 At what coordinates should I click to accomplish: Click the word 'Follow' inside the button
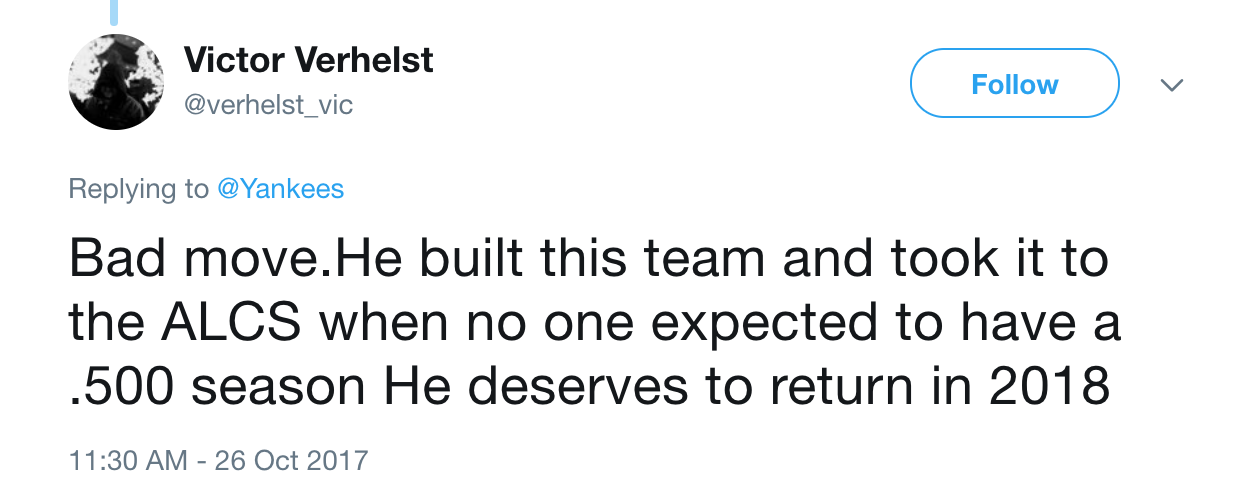[x=1014, y=84]
